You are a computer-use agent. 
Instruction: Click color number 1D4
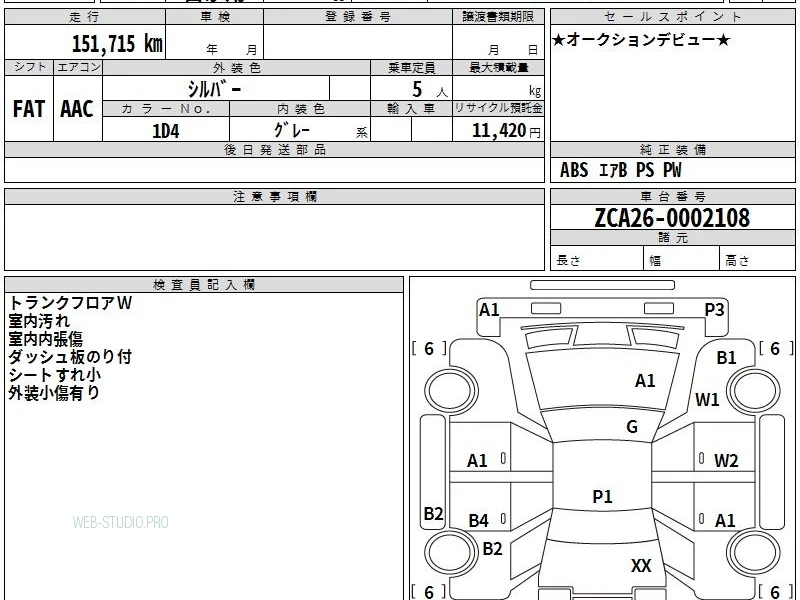point(166,131)
